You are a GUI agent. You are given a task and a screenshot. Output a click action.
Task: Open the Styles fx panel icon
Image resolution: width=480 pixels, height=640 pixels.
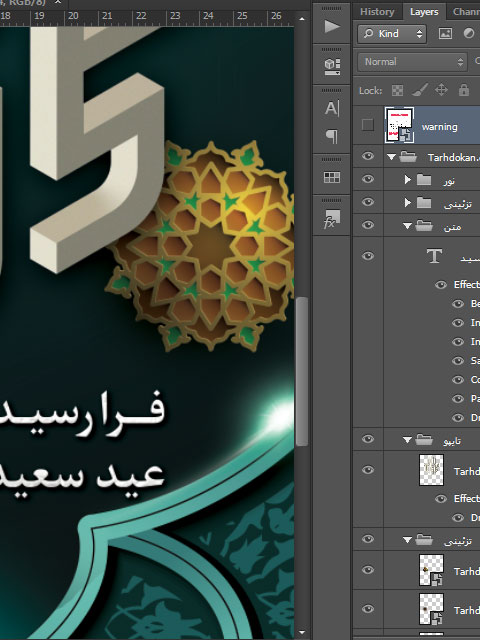pyautogui.click(x=332, y=219)
